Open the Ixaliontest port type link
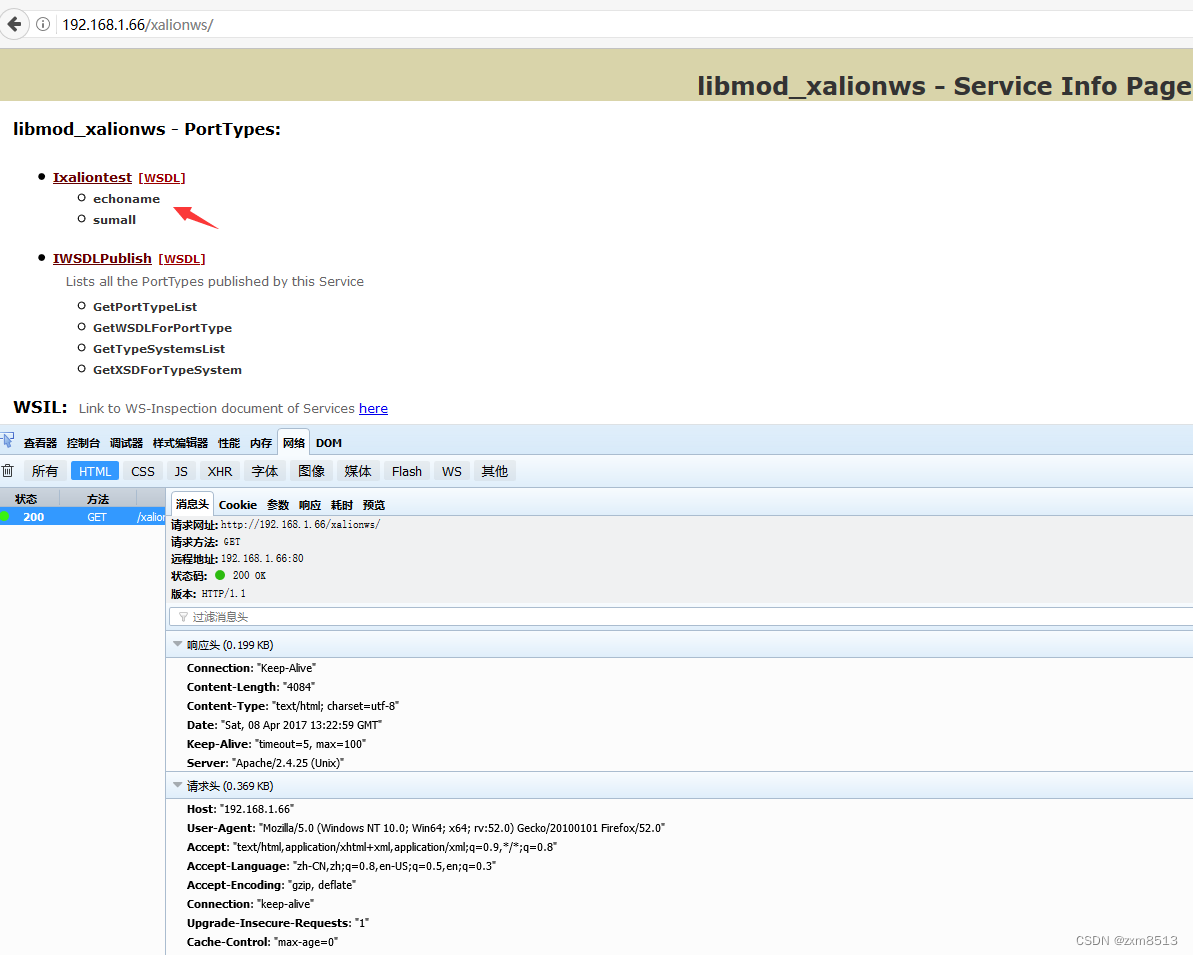The height and width of the screenshot is (955, 1193). point(92,177)
